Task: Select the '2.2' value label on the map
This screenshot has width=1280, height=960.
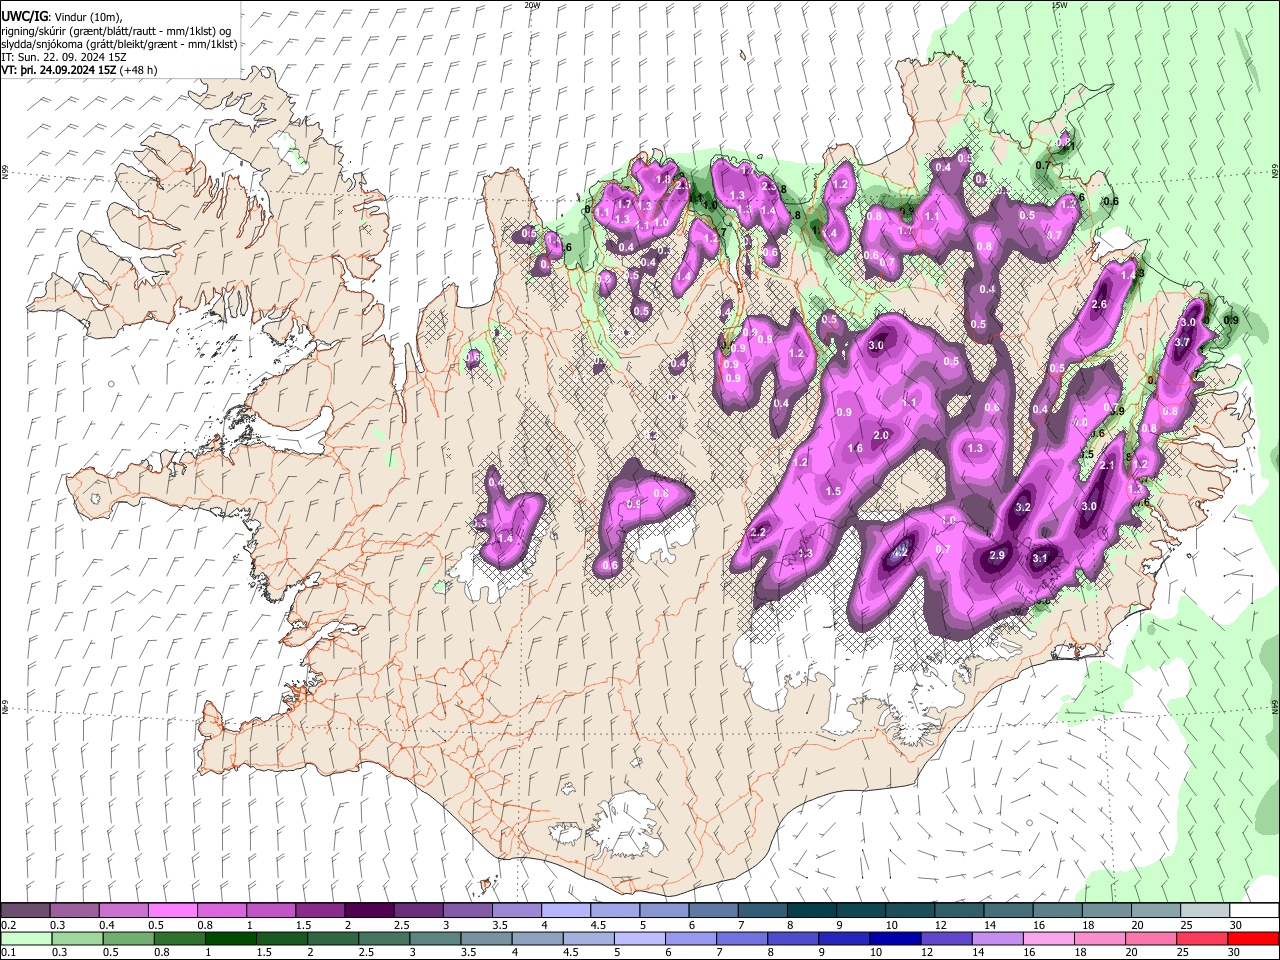Action: click(x=757, y=533)
